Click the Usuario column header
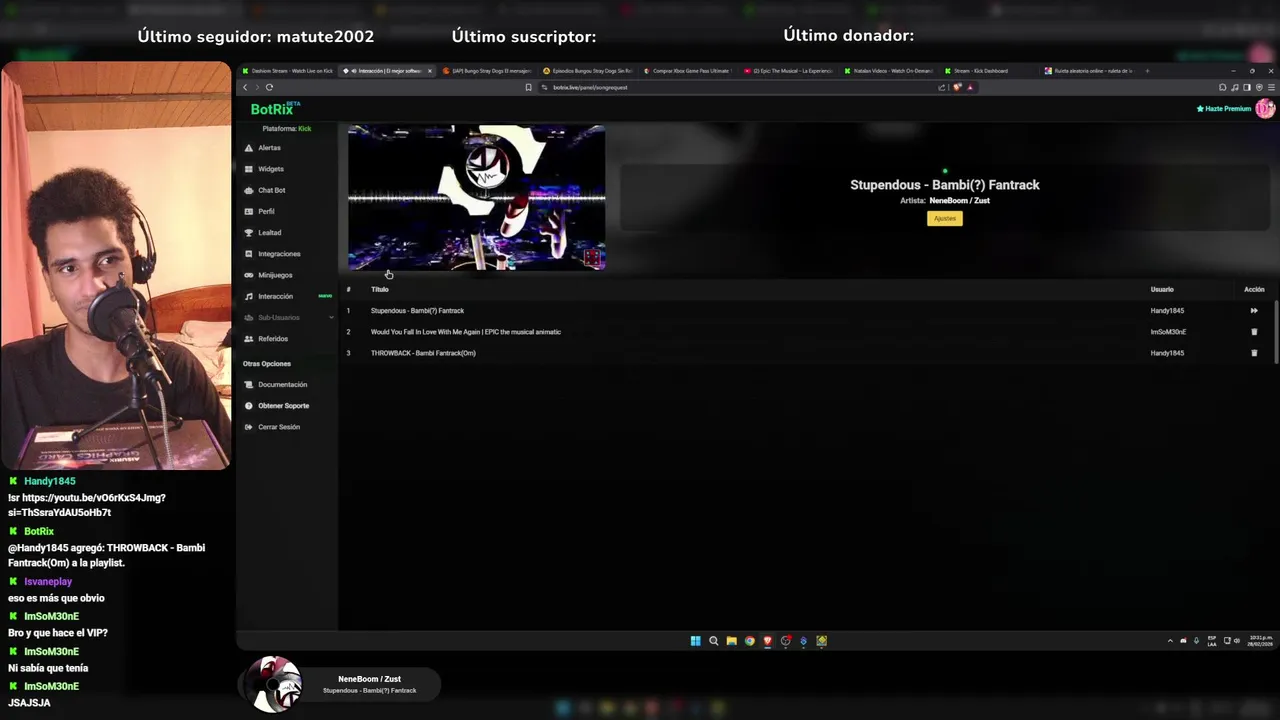Screen dimensions: 1280x720 pyautogui.click(x=1162, y=290)
